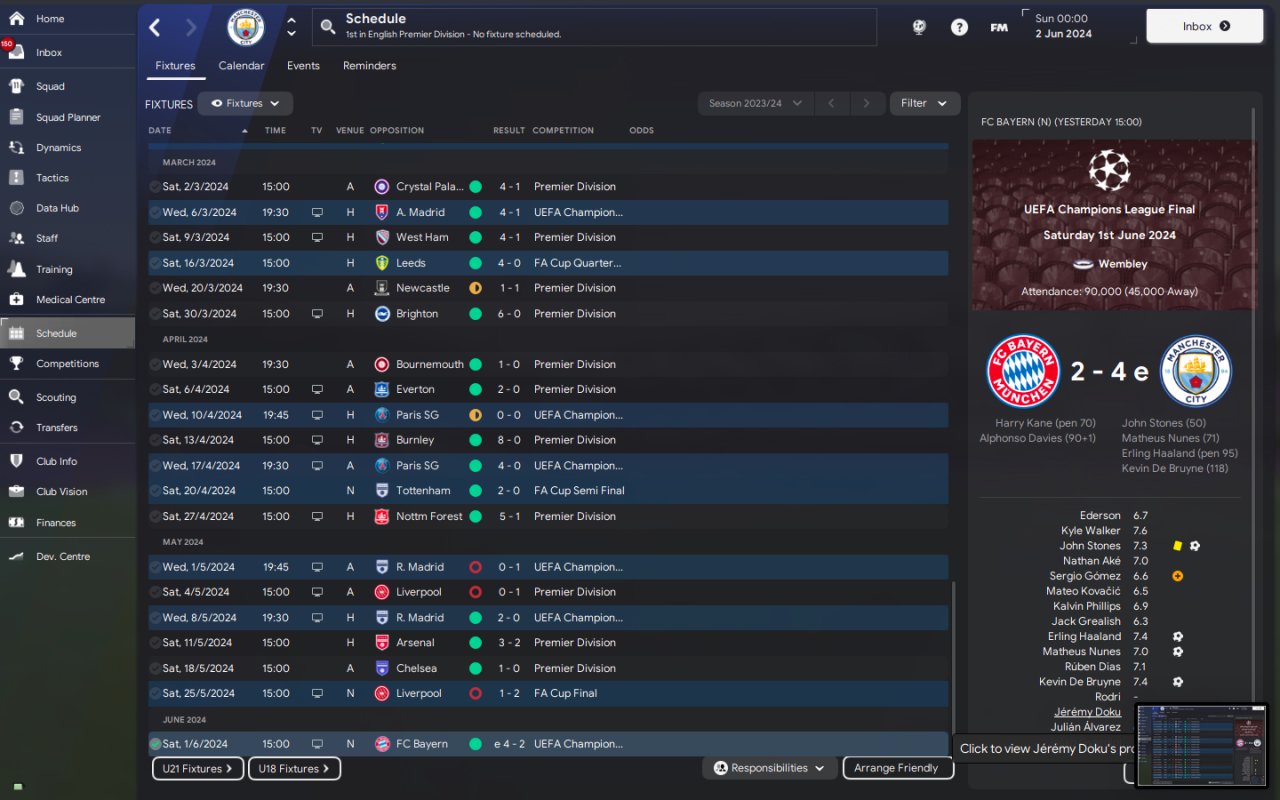Toggle the FC Bayern fixture row marker

click(x=155, y=744)
